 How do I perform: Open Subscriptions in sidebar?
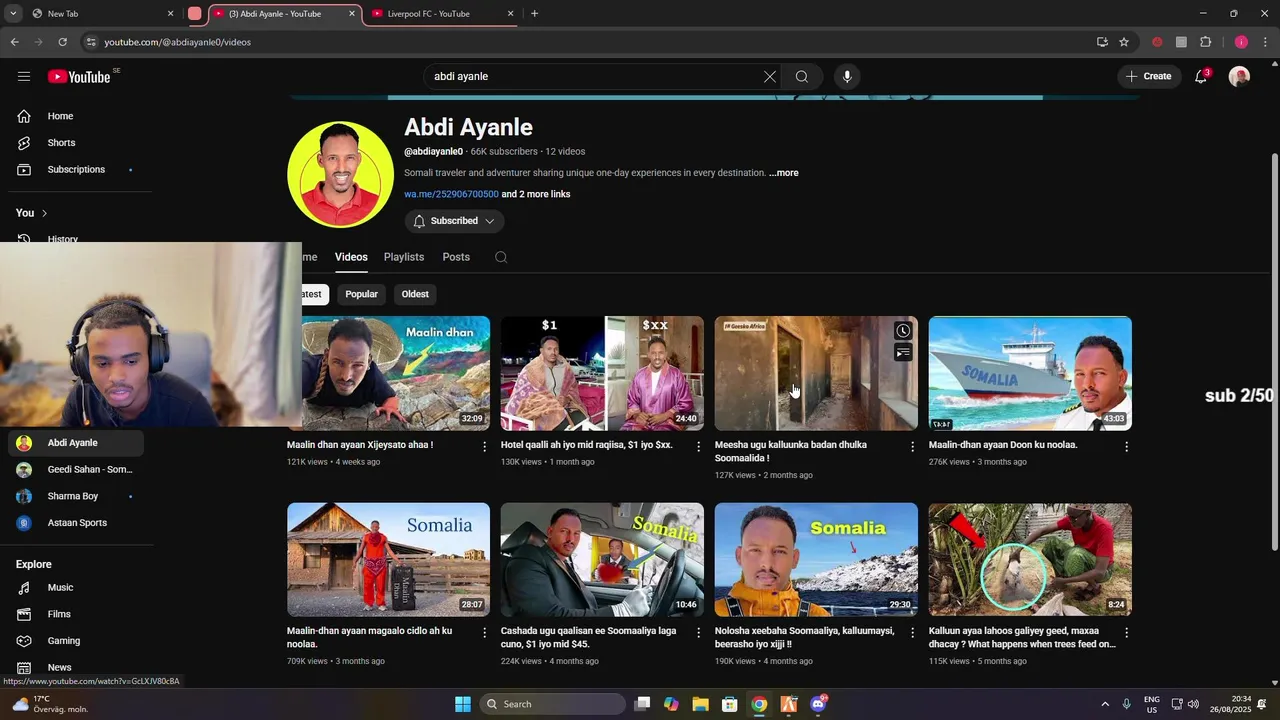76,170
